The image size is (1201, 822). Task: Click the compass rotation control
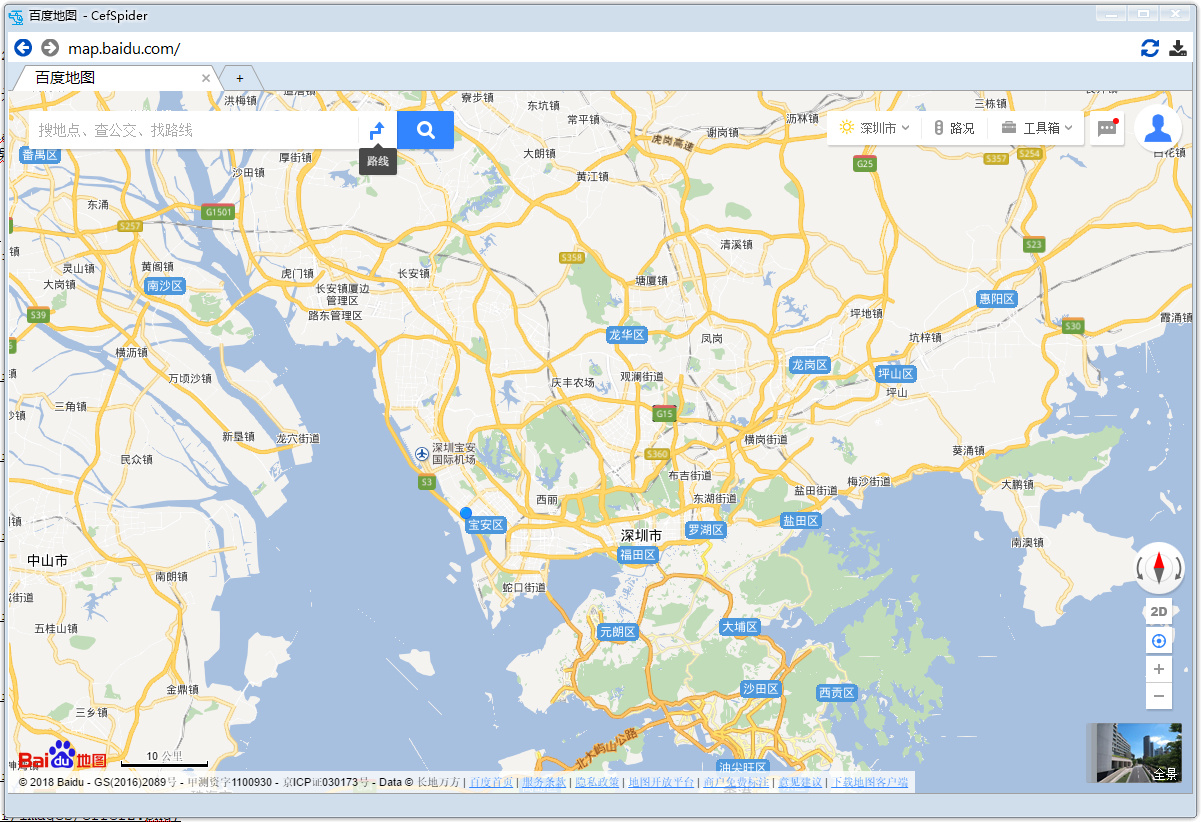(1160, 568)
